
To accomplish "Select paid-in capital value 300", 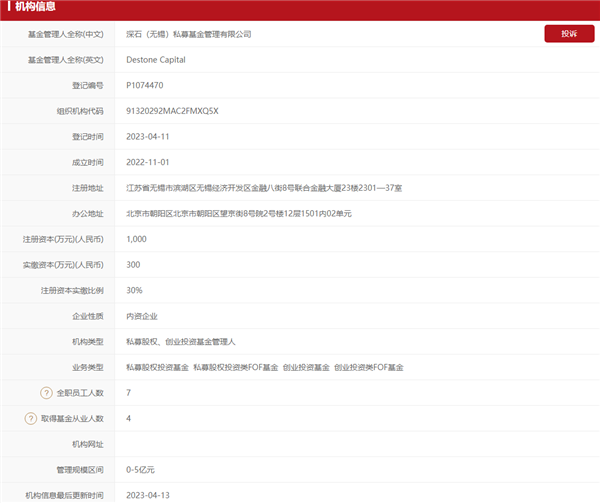I will point(133,265).
